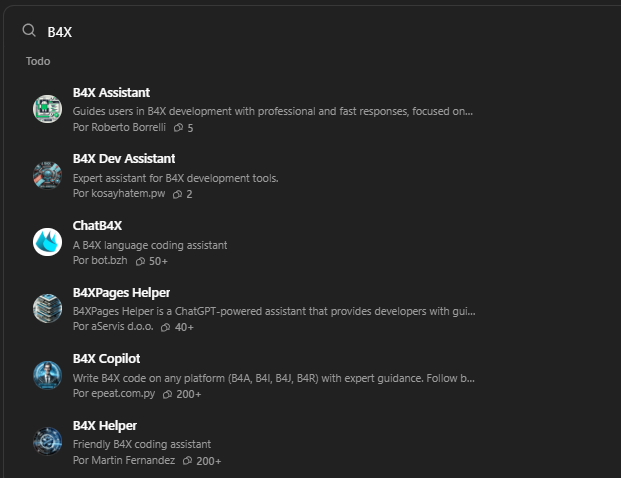The image size is (621, 478).
Task: Click conversation count icon next to bot.bzh
Action: click(140, 261)
